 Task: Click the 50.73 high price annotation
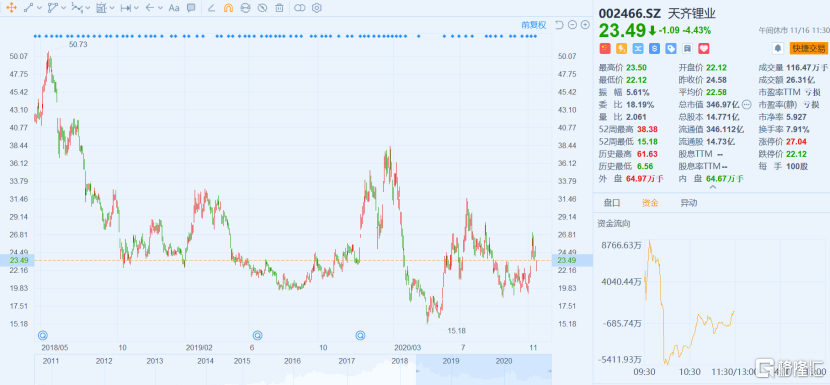[x=78, y=45]
